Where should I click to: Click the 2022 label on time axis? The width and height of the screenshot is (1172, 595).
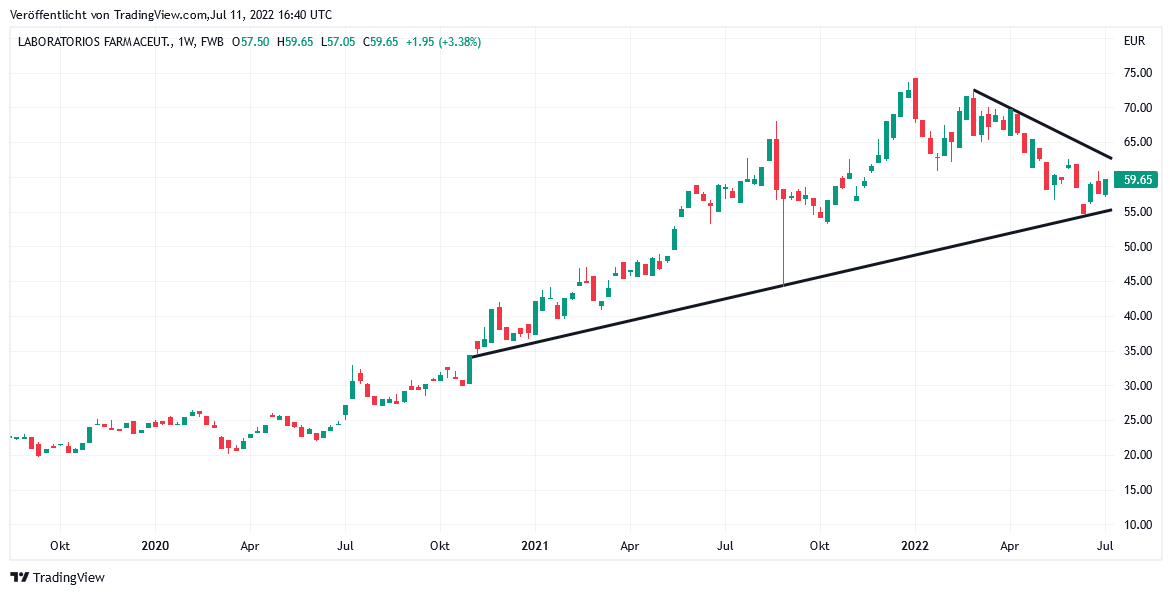915,547
